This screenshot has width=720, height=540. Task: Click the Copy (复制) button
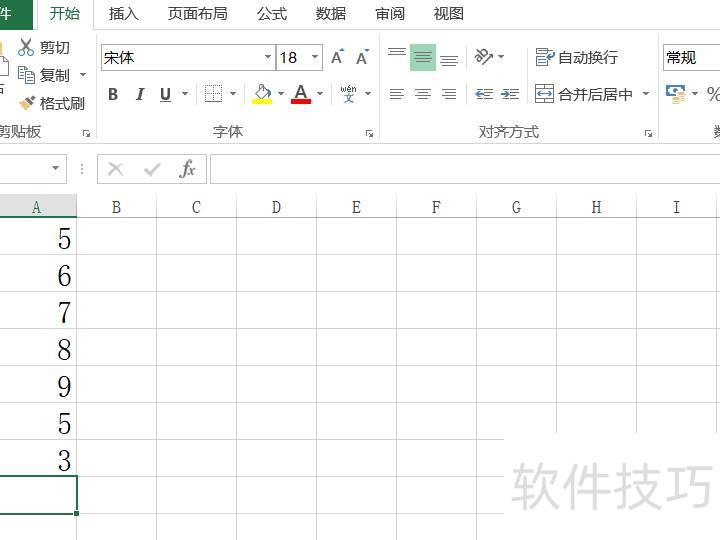point(44,75)
